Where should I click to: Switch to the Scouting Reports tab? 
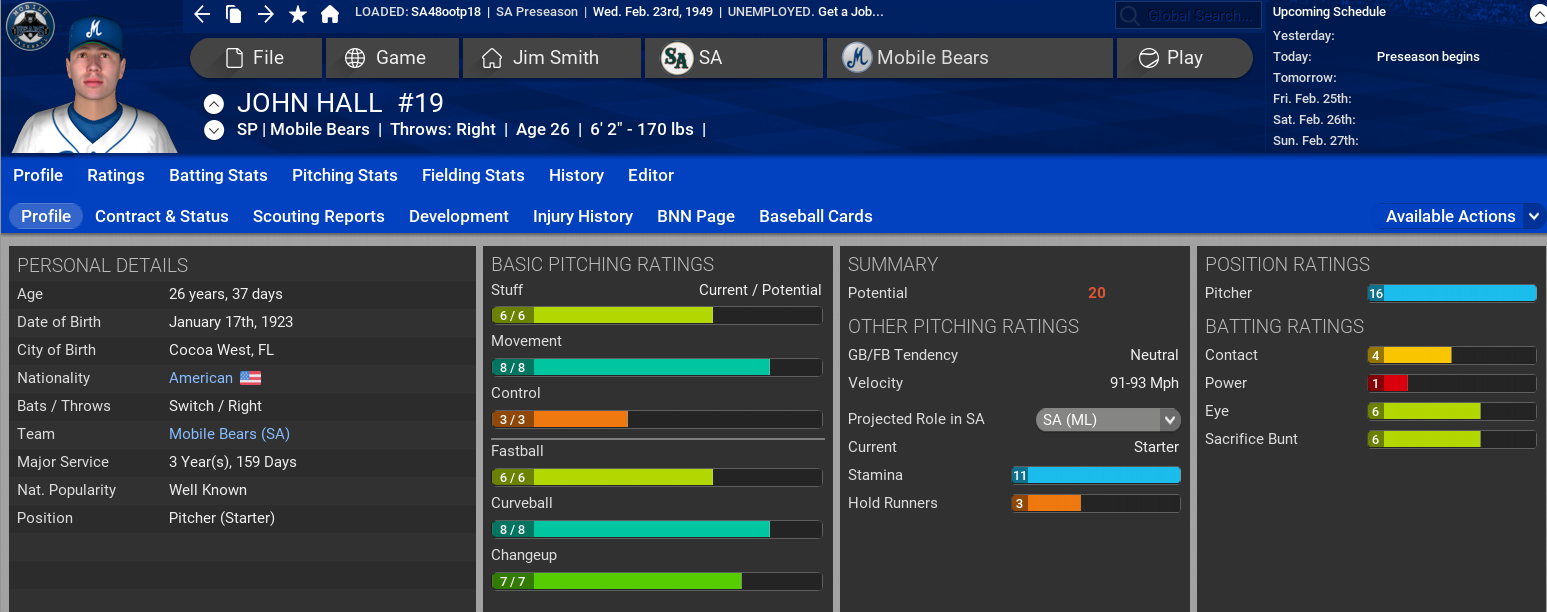pos(318,216)
